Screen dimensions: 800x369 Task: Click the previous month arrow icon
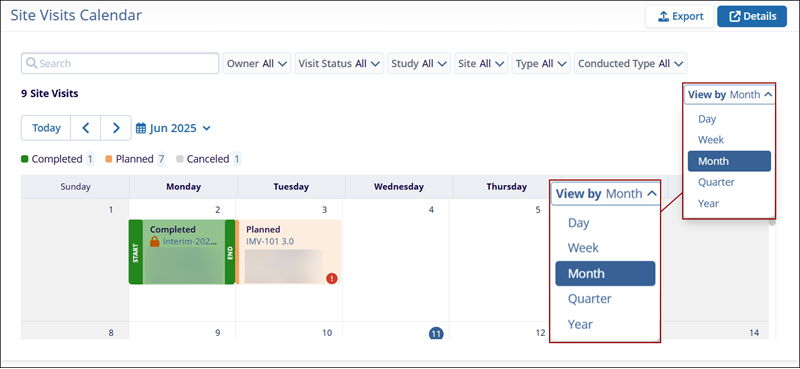click(86, 128)
